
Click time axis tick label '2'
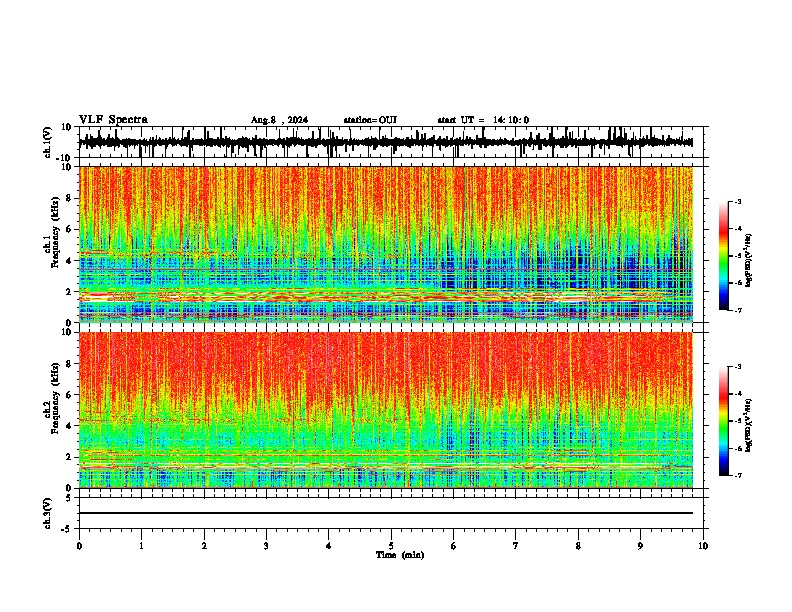204,546
